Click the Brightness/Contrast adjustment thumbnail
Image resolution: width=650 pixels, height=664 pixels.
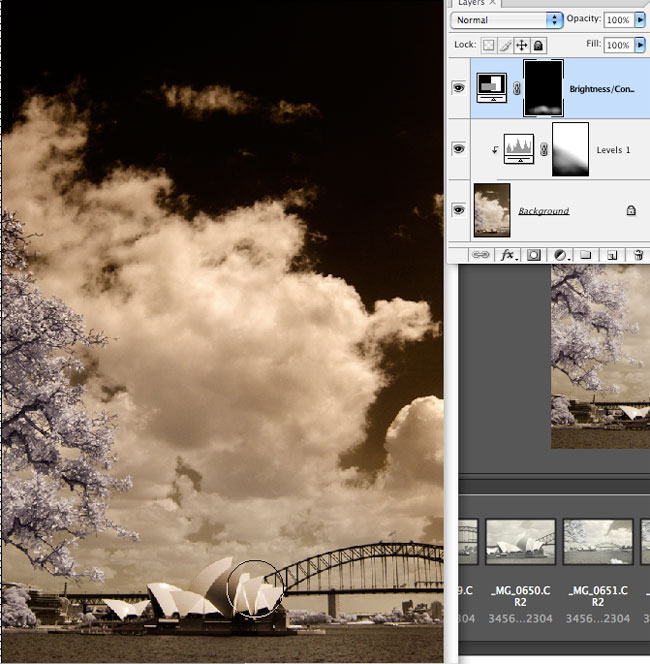491,88
